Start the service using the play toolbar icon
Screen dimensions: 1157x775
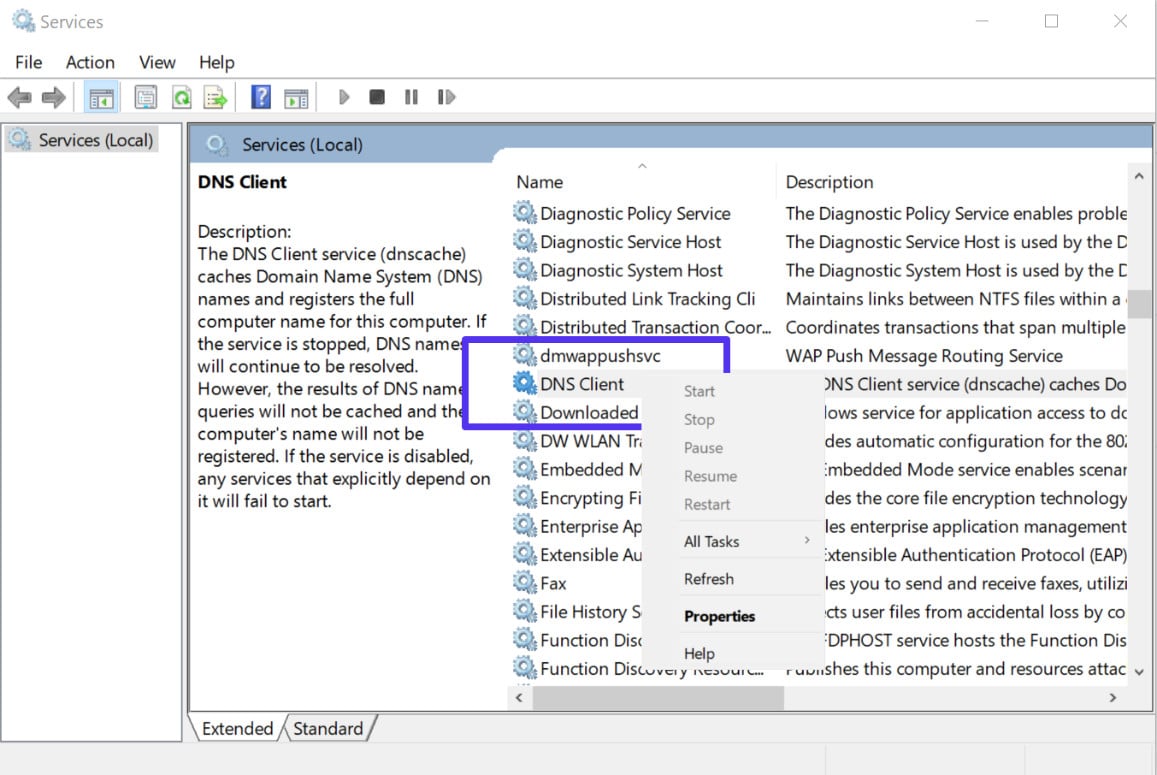(344, 96)
